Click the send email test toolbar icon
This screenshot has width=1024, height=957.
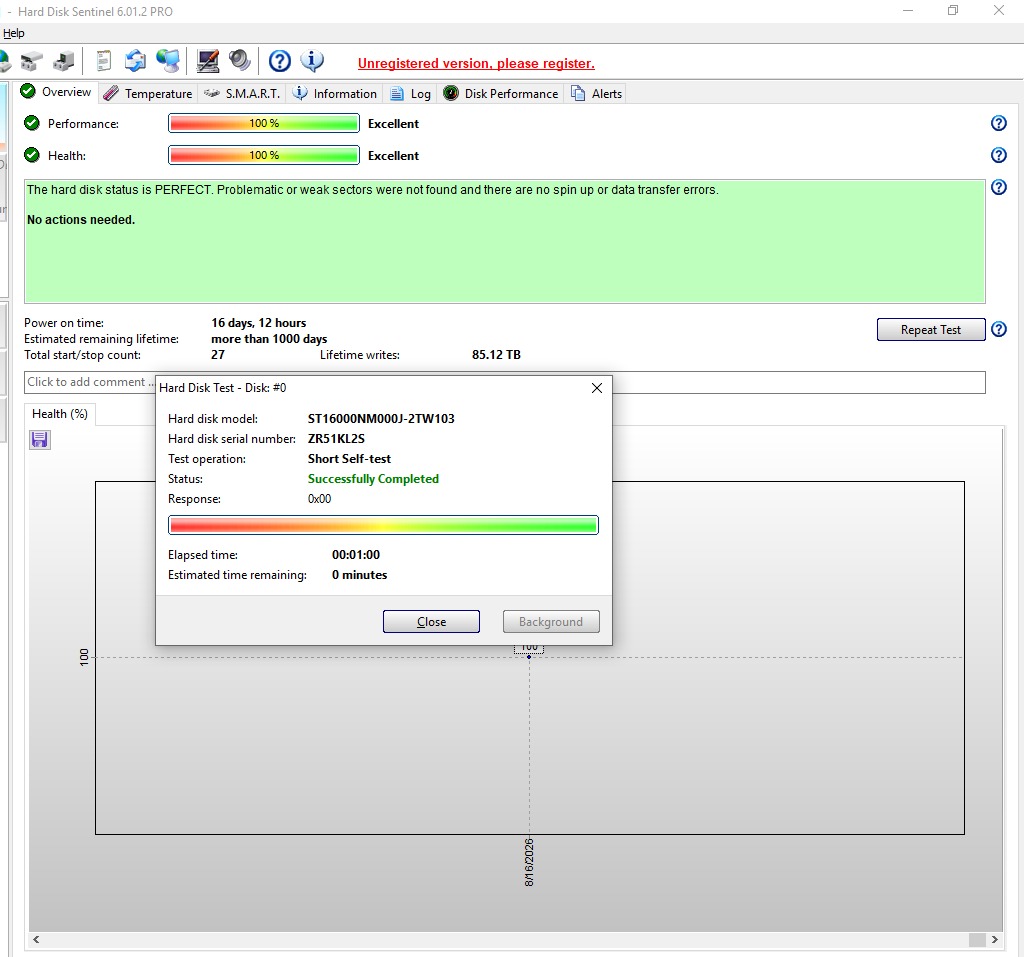pos(135,61)
